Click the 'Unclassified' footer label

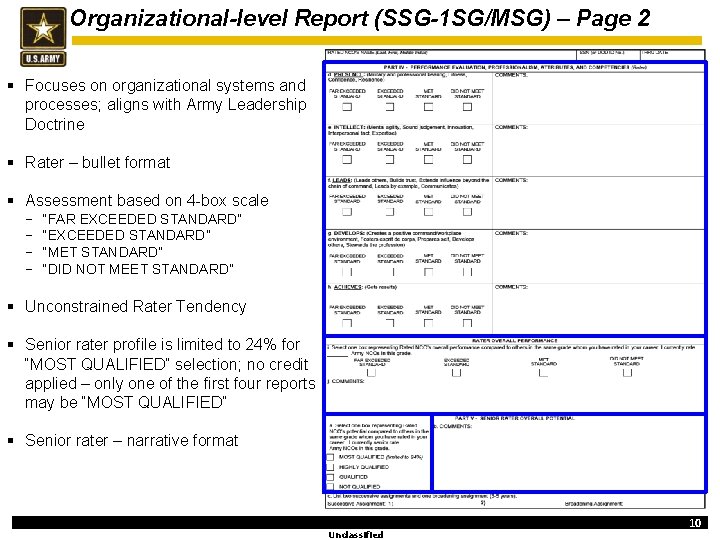[x=356, y=534]
